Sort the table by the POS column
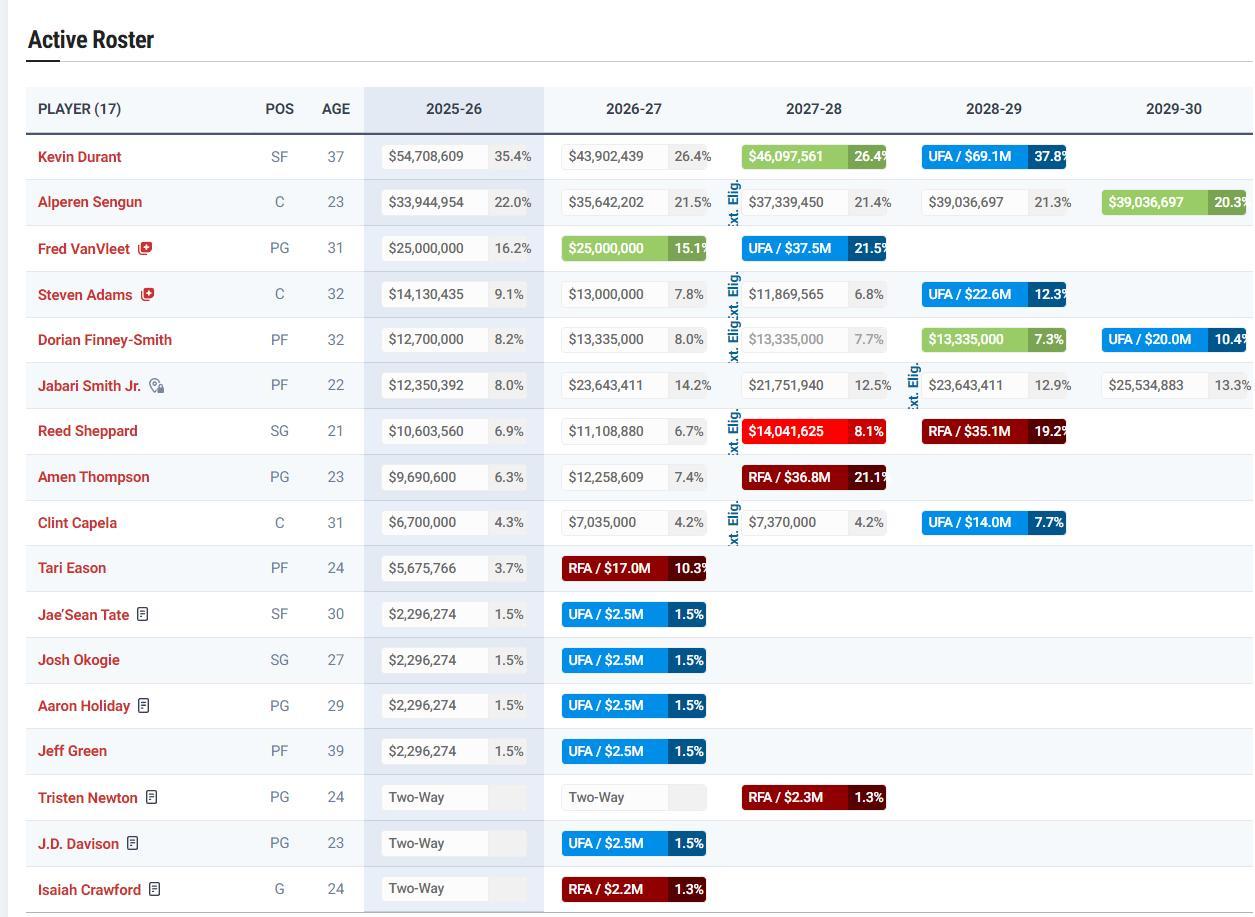Screen dimensions: 1255x917 pos(279,109)
